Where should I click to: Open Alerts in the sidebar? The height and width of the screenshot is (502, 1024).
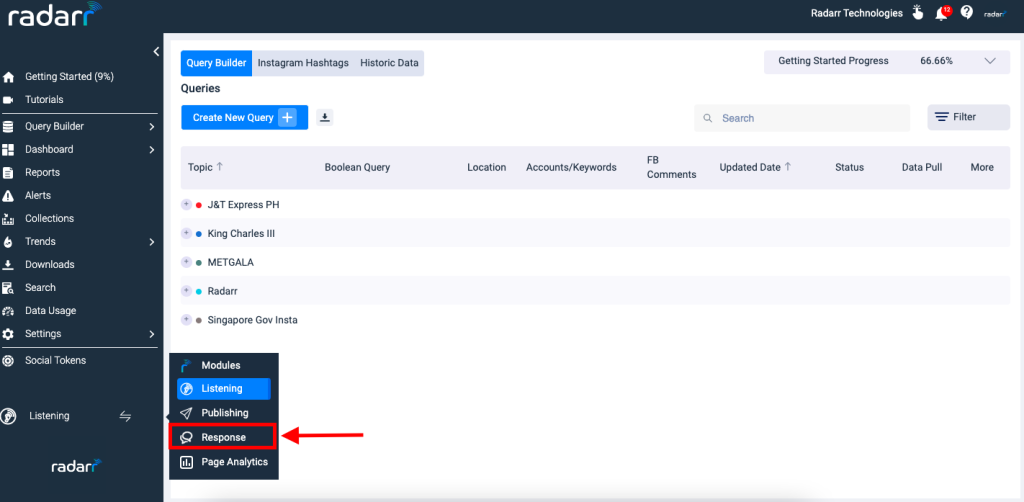click(x=38, y=196)
